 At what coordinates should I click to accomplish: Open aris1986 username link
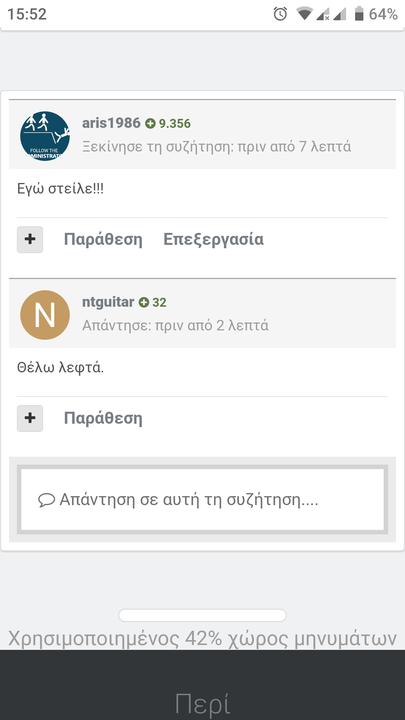[111, 123]
